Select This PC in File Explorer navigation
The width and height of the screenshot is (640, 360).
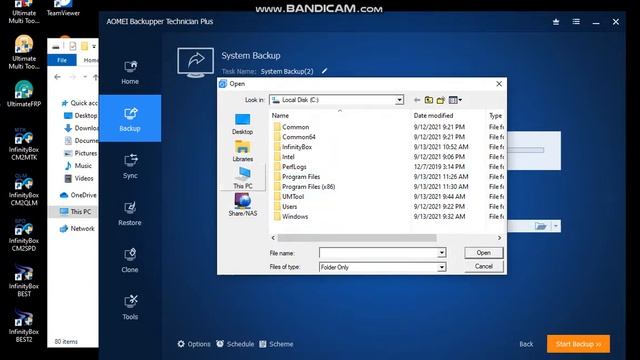[x=75, y=211]
